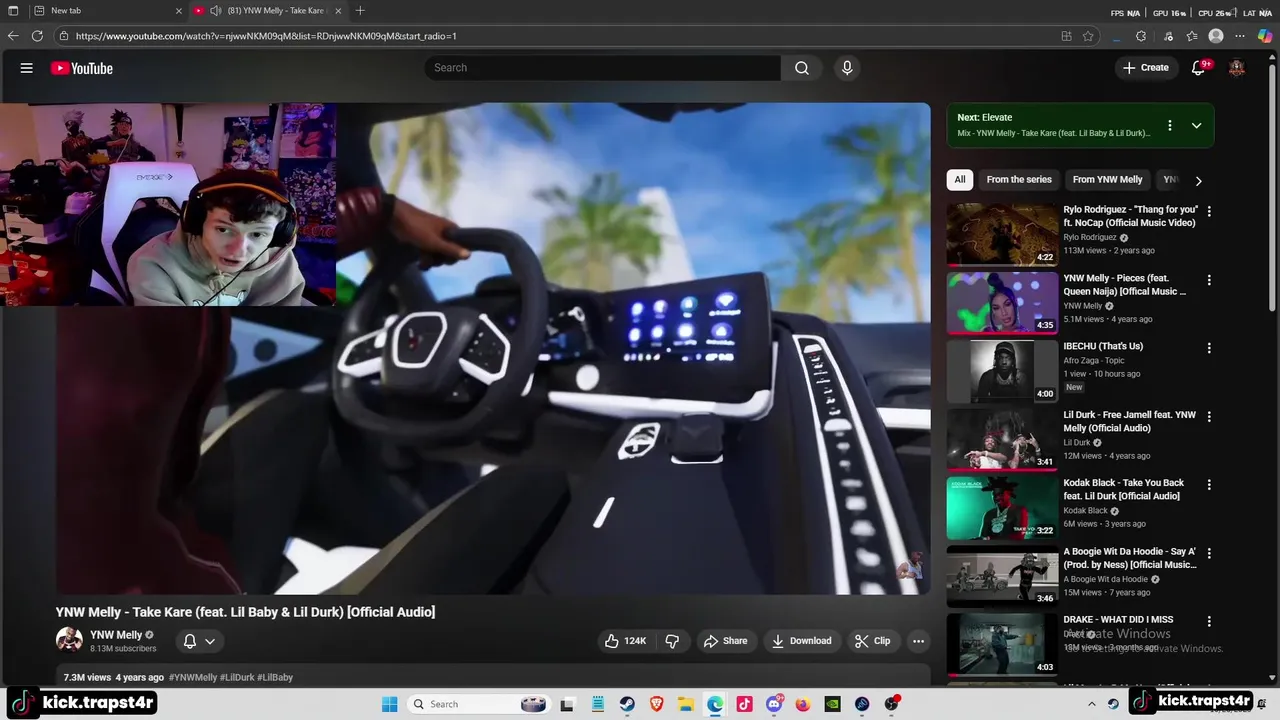Open the Windows Start menu
The image size is (1280, 720).
(390, 704)
